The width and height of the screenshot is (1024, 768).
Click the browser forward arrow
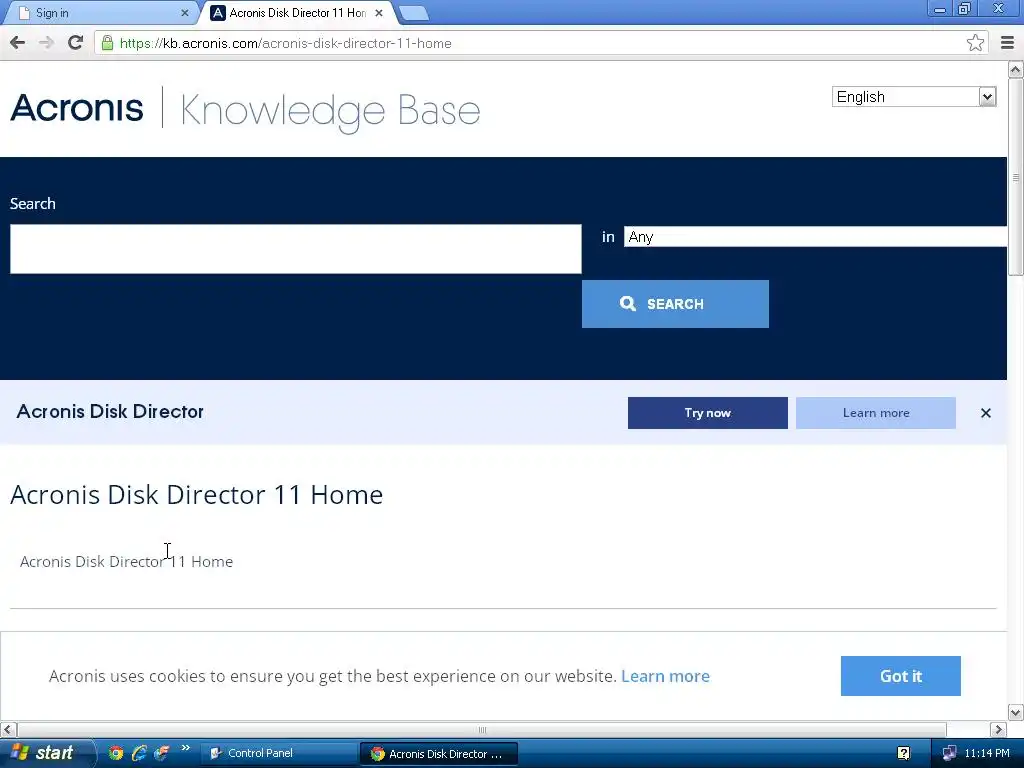46,43
